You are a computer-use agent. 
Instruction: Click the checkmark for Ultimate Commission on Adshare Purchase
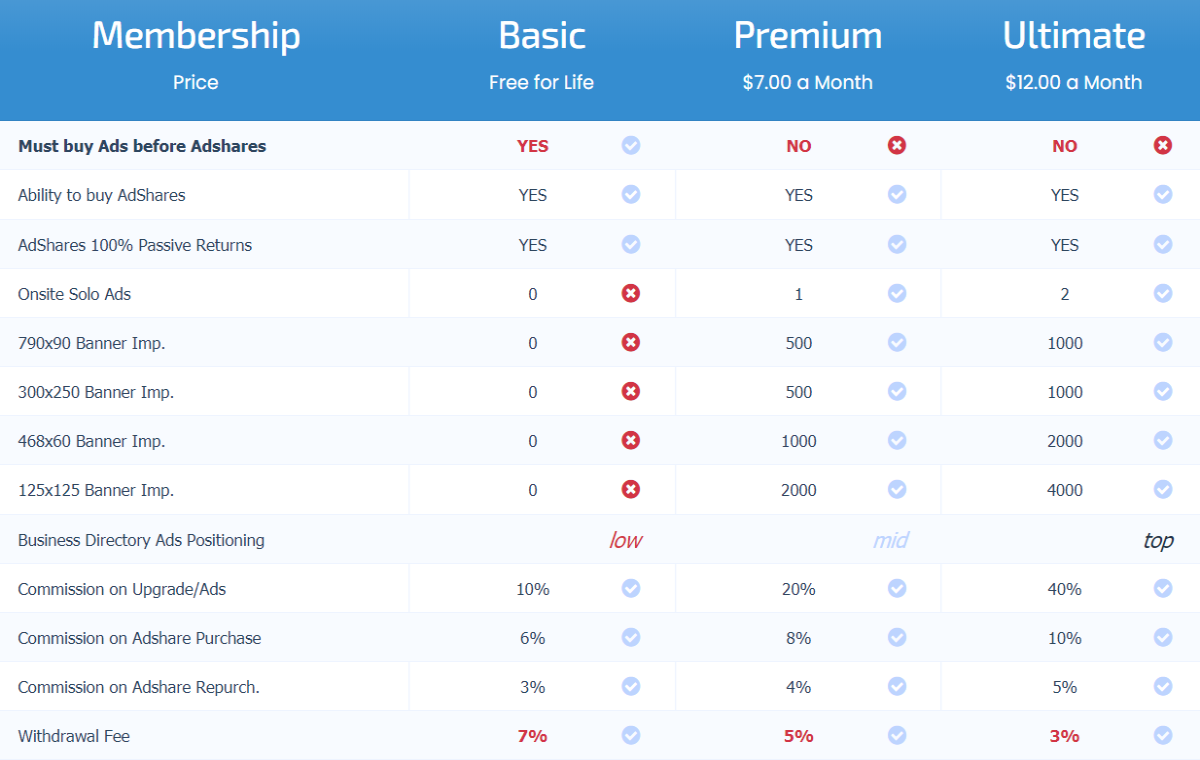coord(1163,637)
